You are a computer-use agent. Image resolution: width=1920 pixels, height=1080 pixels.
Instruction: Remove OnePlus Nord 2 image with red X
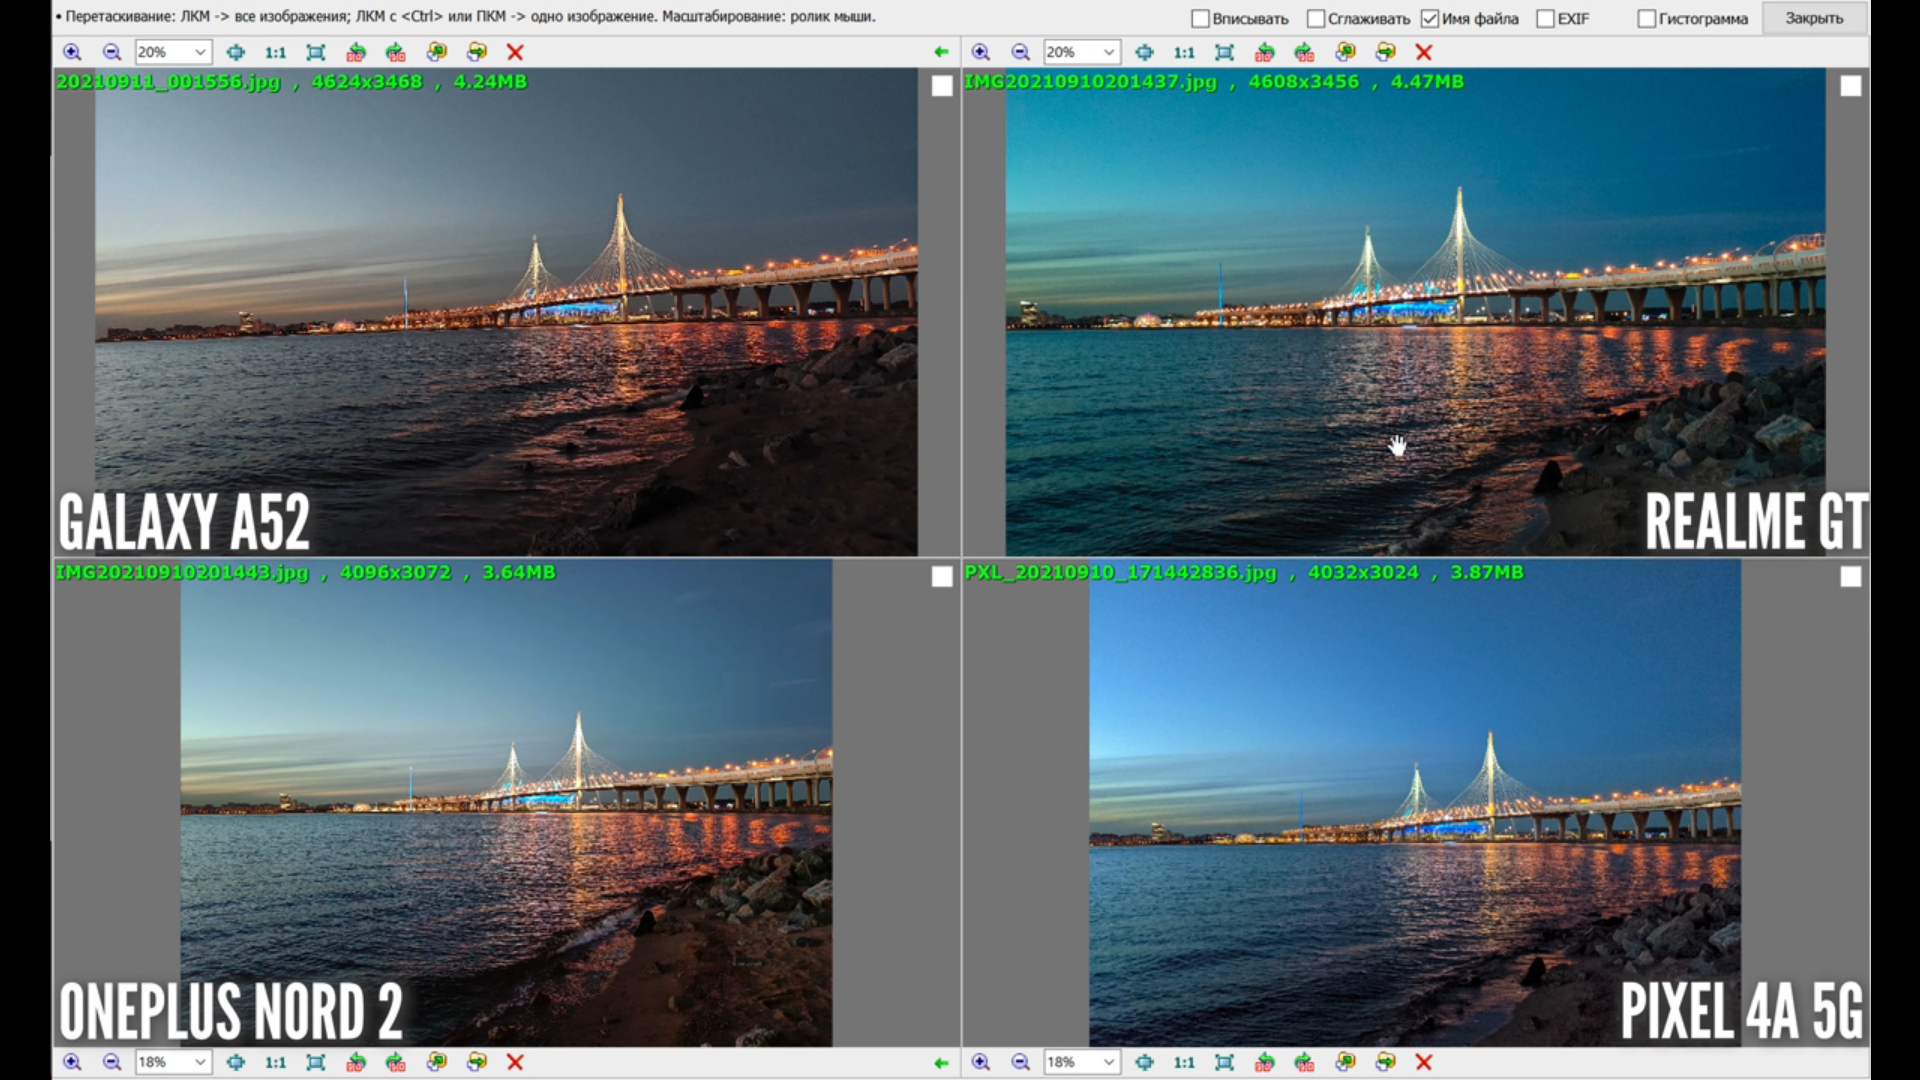point(515,1062)
